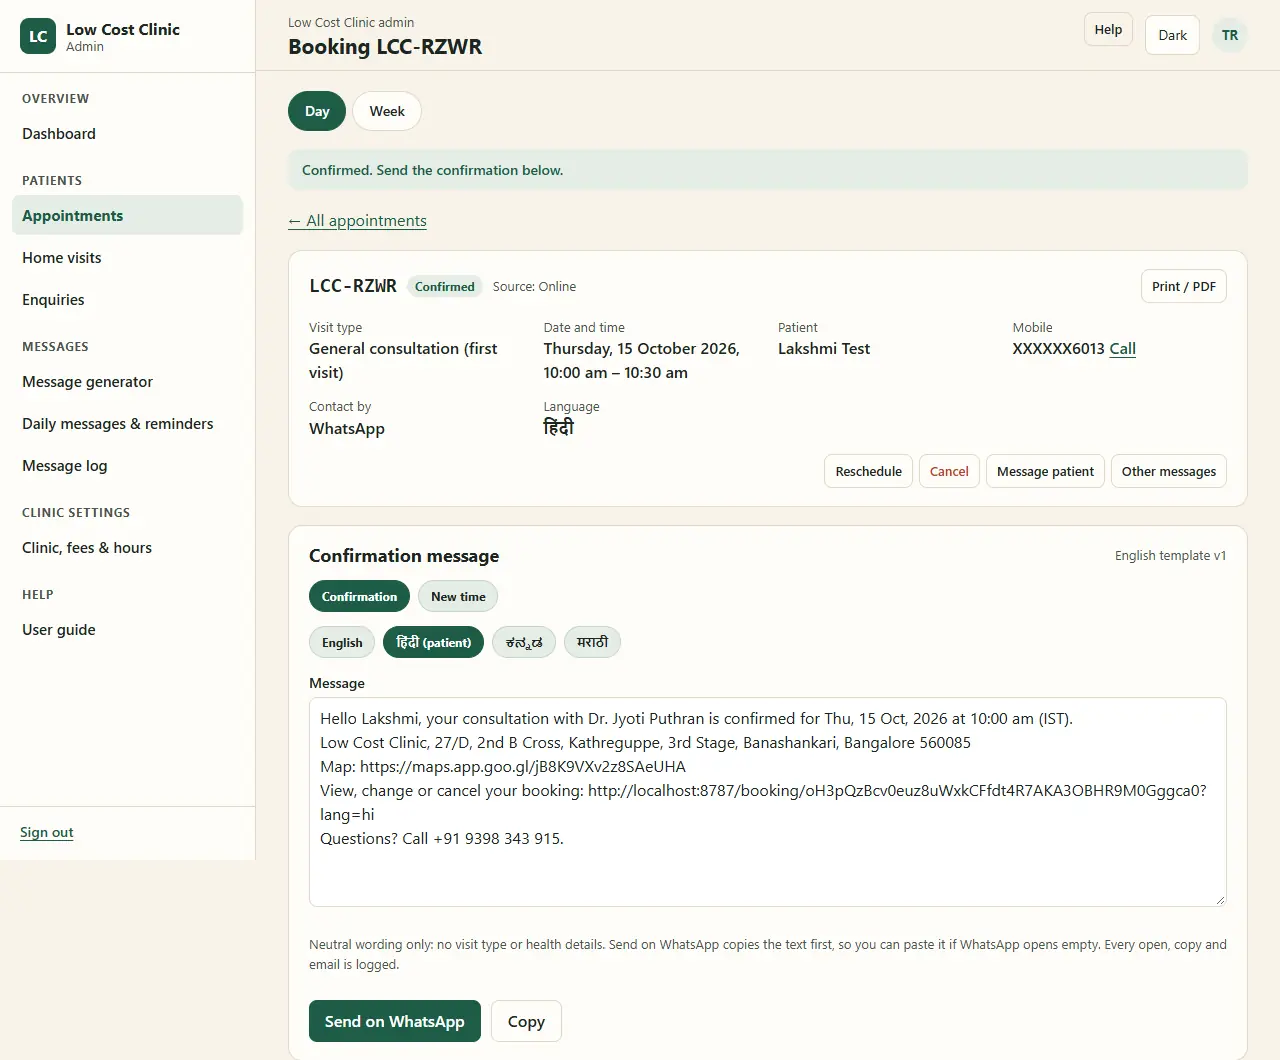This screenshot has height=1060, width=1280.
Task: Click the Copy button
Action: click(526, 1021)
